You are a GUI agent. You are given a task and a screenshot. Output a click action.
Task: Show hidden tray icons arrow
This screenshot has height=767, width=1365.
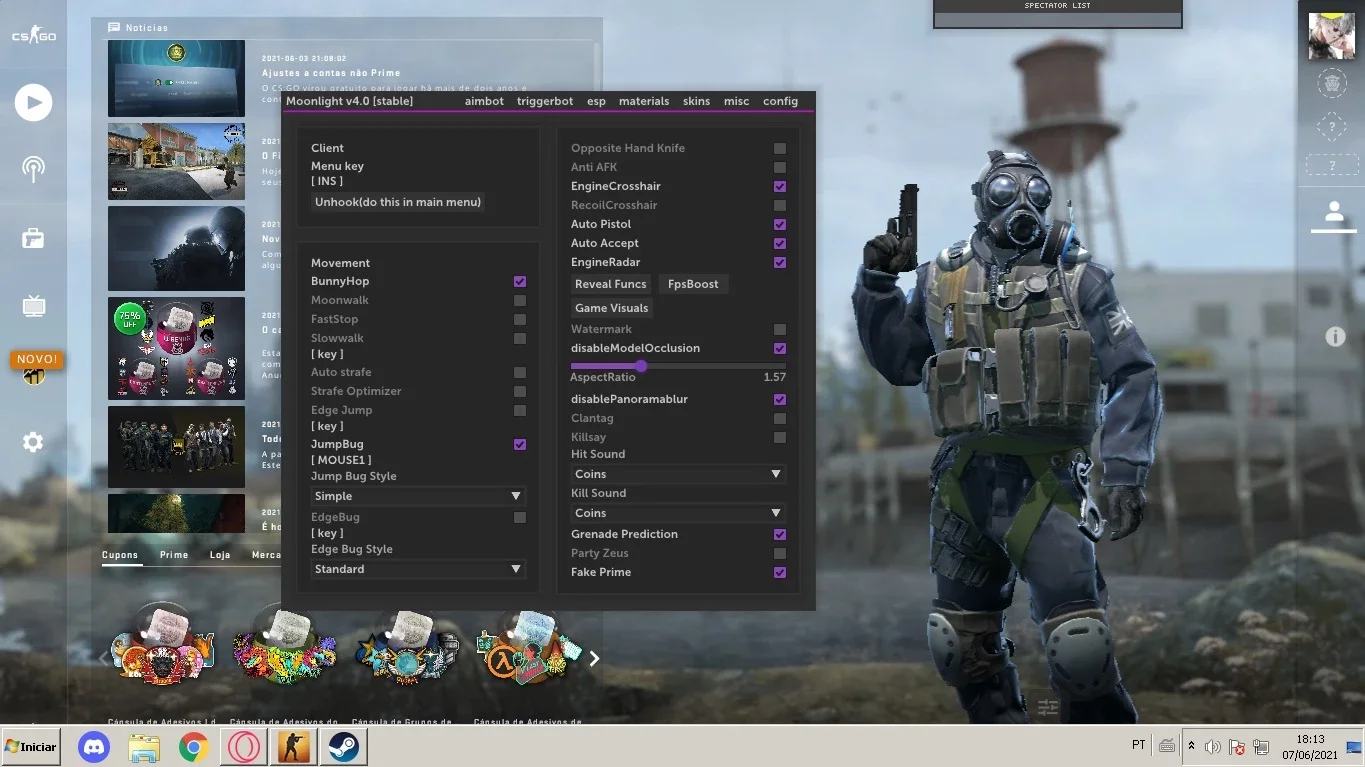tap(1191, 746)
